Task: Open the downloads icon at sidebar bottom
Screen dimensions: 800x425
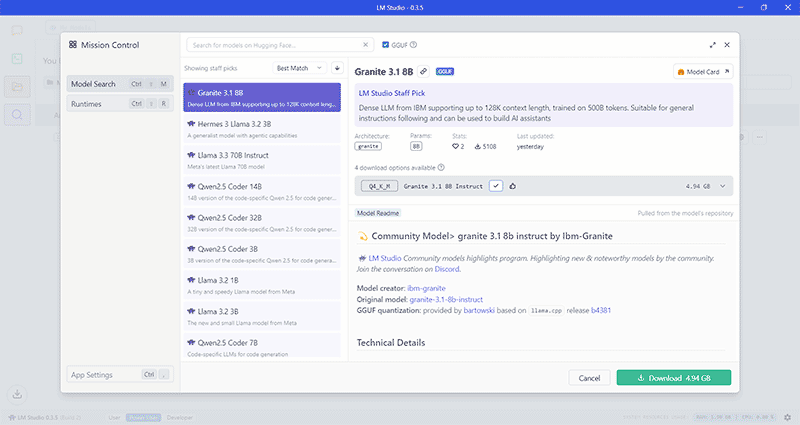Action: pos(17,394)
